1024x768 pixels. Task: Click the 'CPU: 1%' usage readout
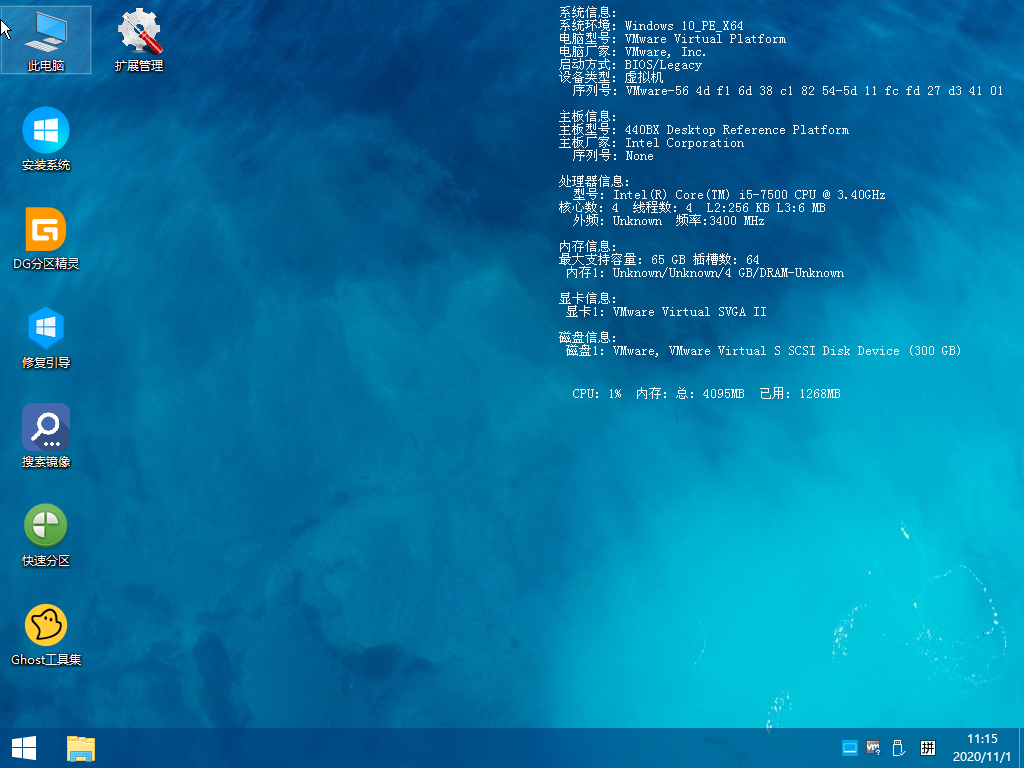[596, 394]
